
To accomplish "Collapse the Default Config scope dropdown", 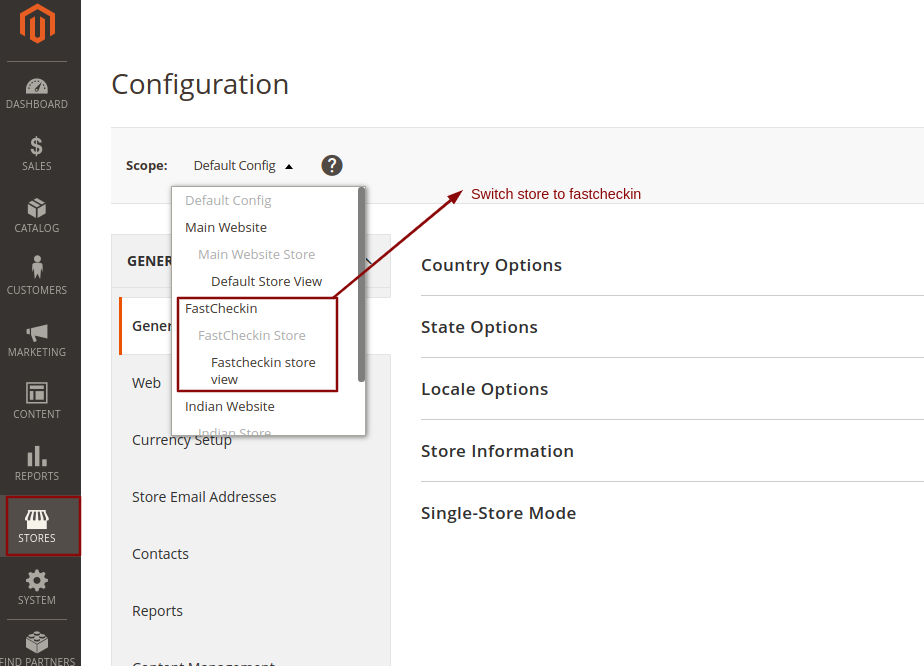I will [x=243, y=166].
